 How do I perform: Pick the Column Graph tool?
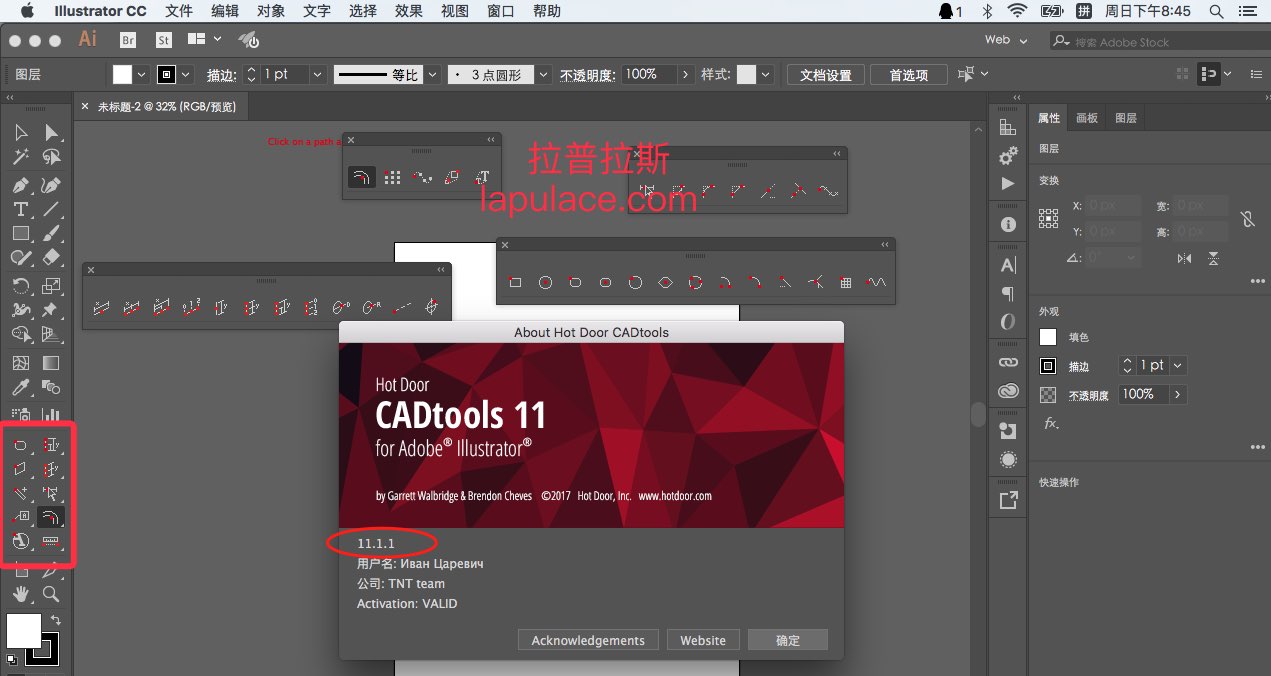pos(51,413)
